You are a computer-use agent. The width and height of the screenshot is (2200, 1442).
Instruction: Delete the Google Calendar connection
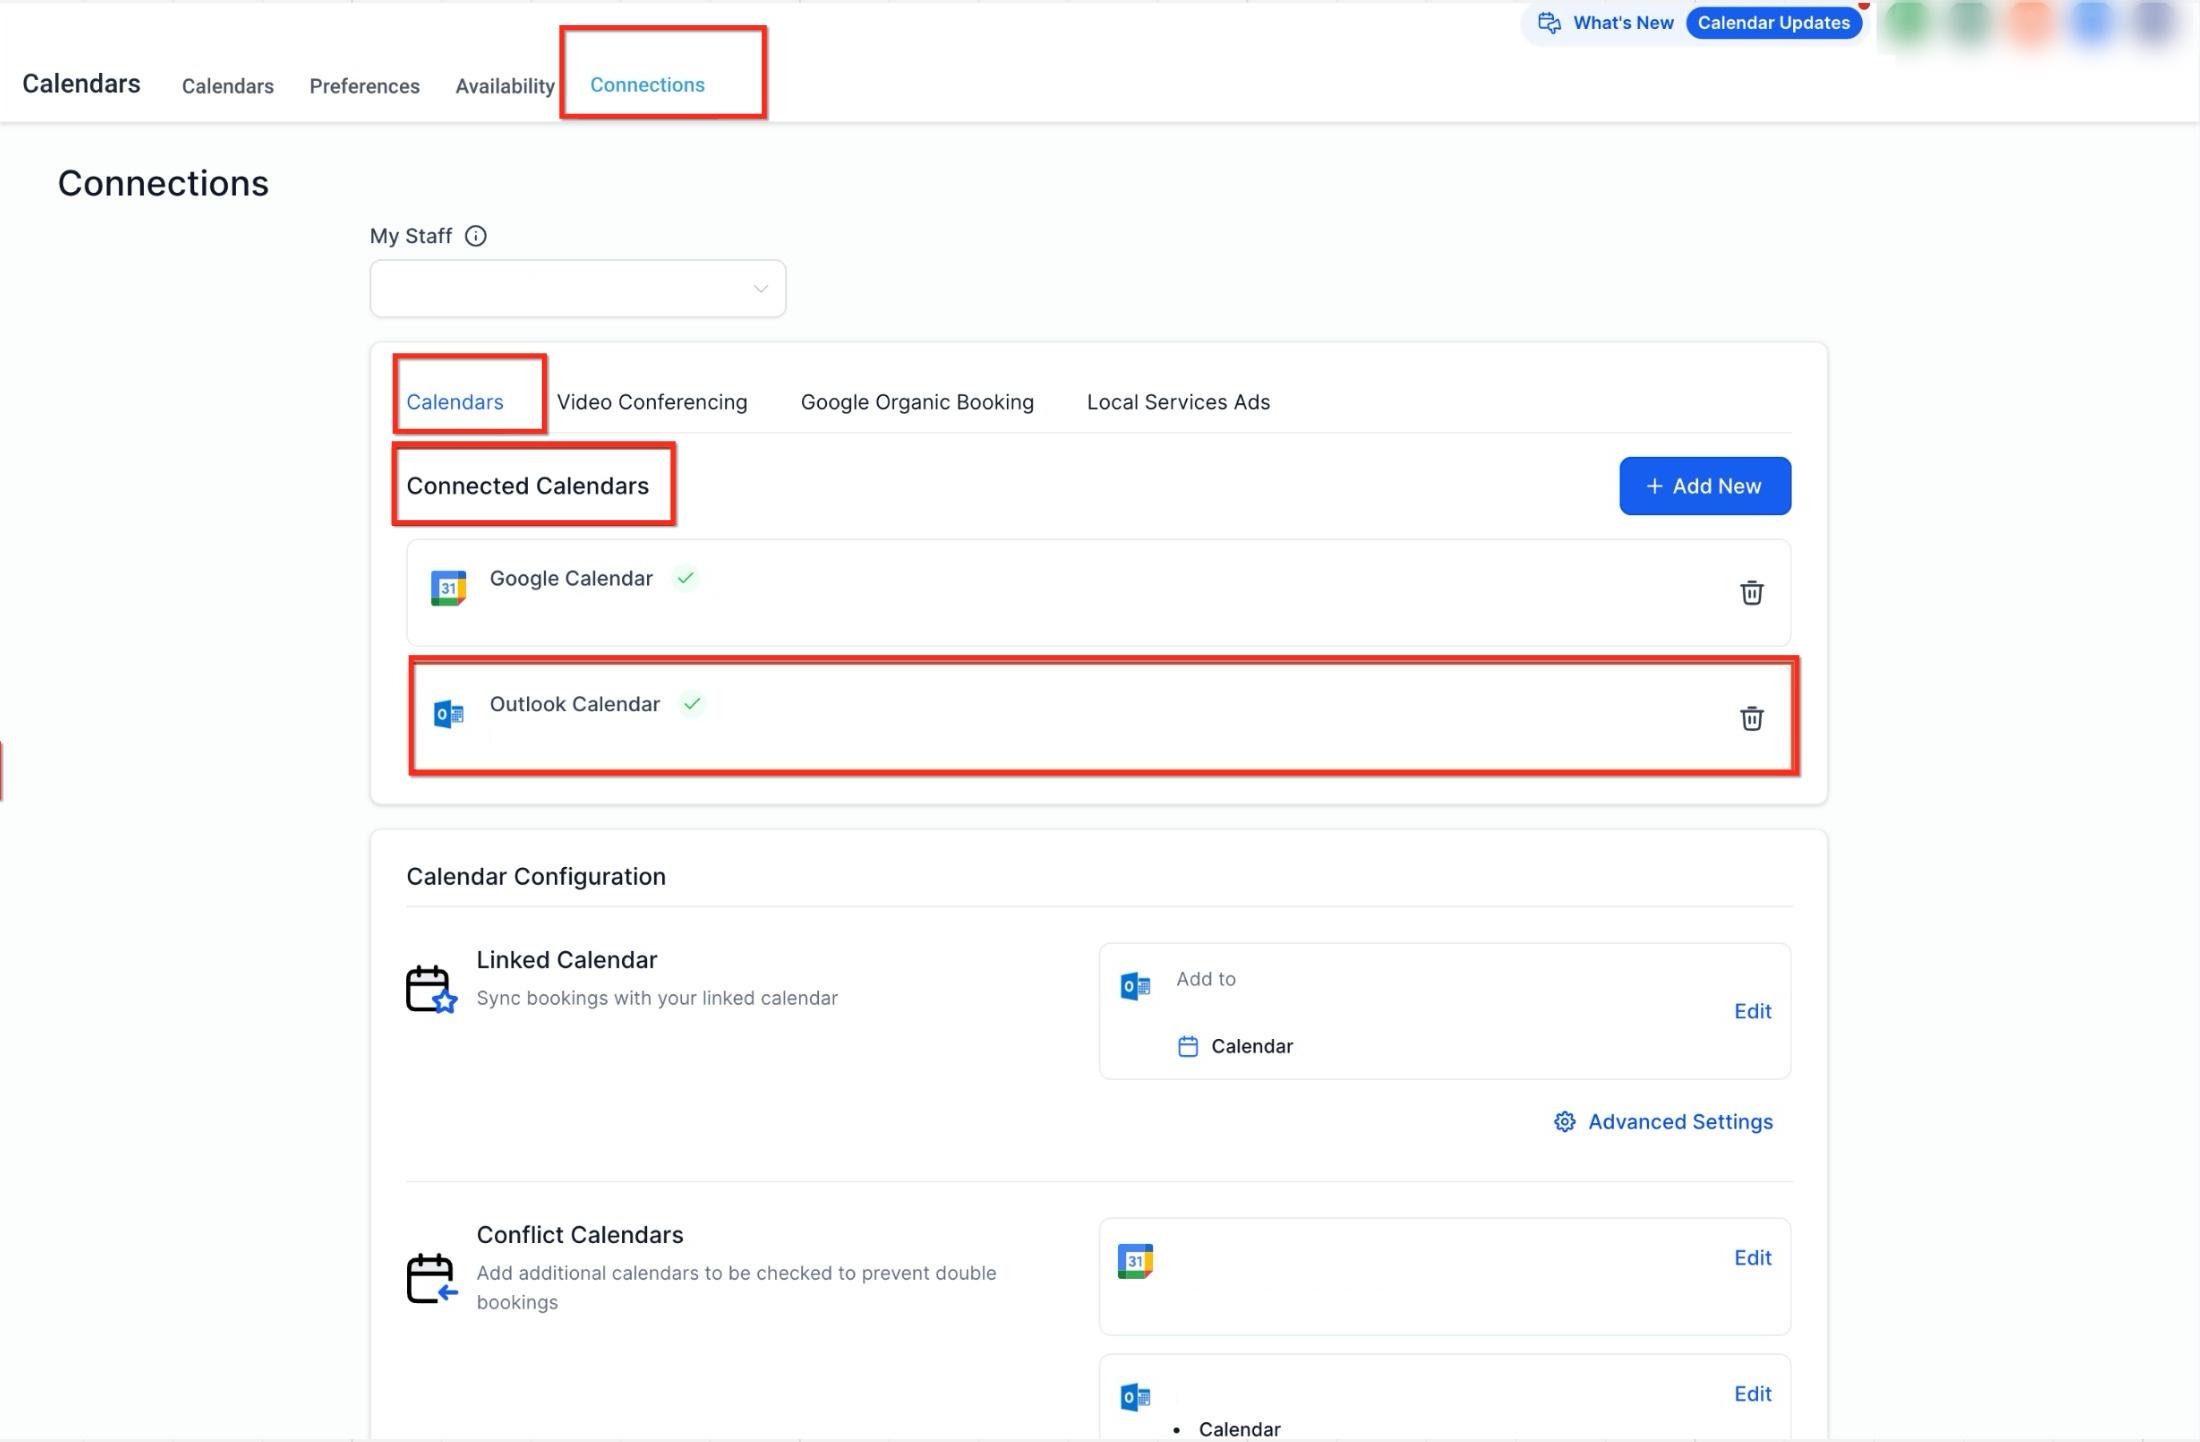(1751, 593)
